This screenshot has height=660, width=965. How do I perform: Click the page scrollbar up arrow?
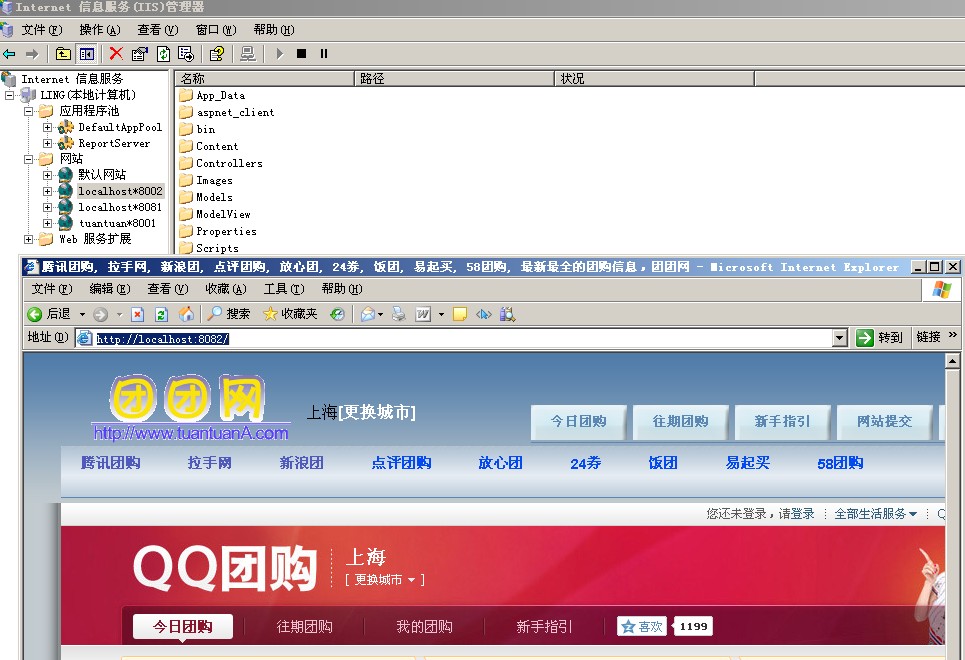pyautogui.click(x=952, y=361)
